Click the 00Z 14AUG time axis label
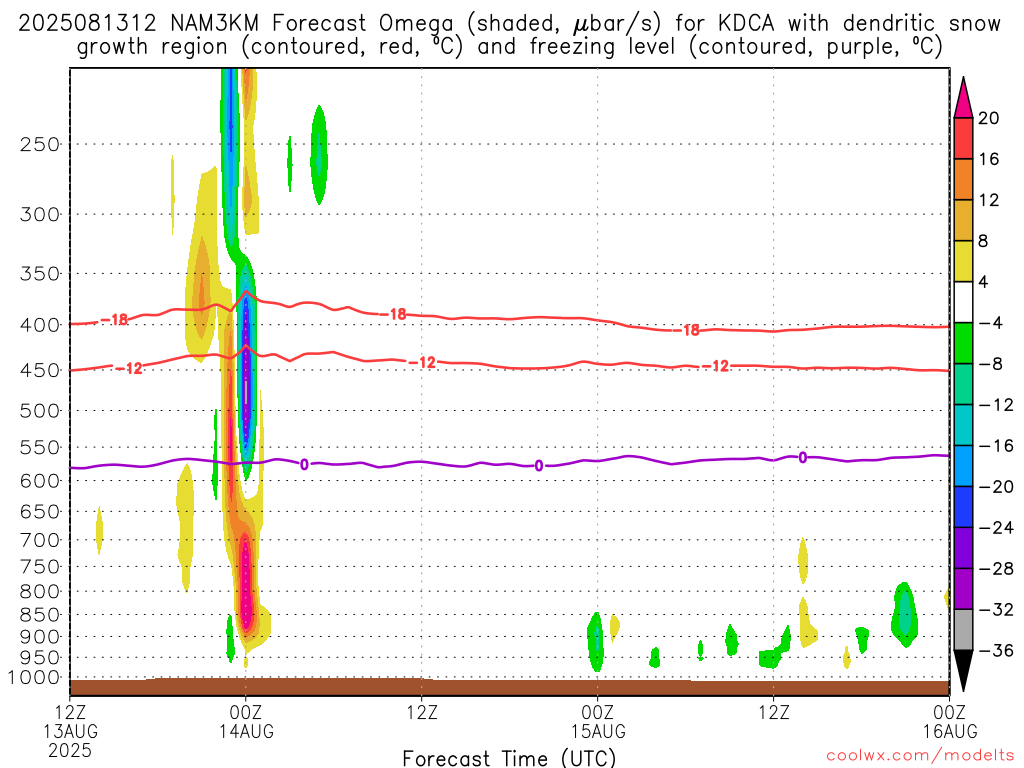 click(246, 722)
